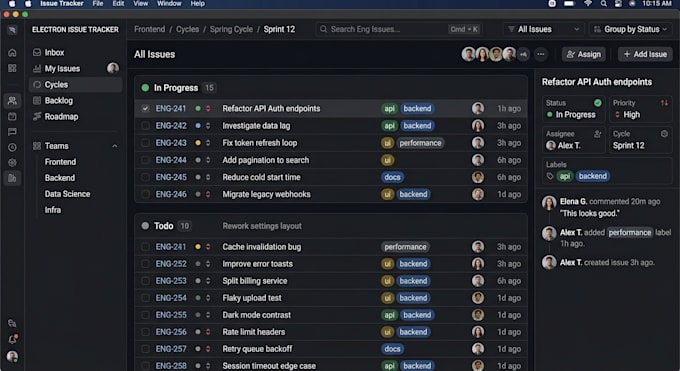680x371 pixels.
Task: Collapse the In Progress group header
Action: 330,88
